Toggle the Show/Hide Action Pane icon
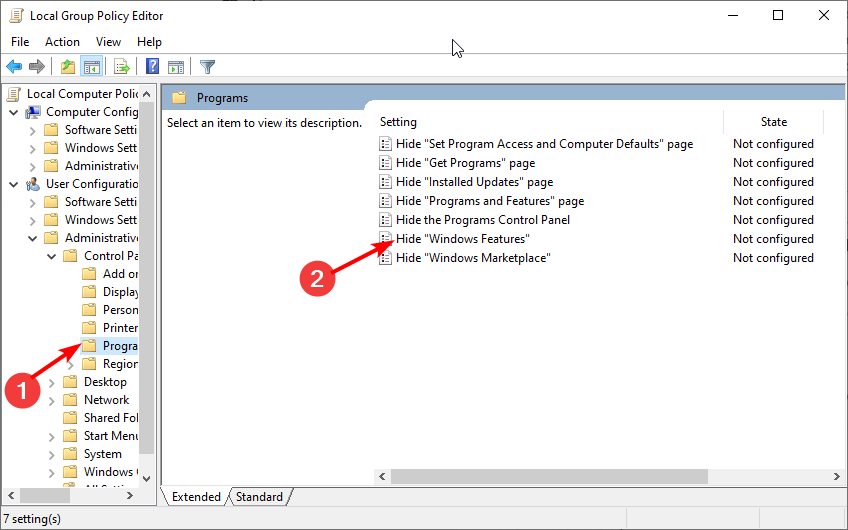Viewport: 848px width, 530px height. 176,67
